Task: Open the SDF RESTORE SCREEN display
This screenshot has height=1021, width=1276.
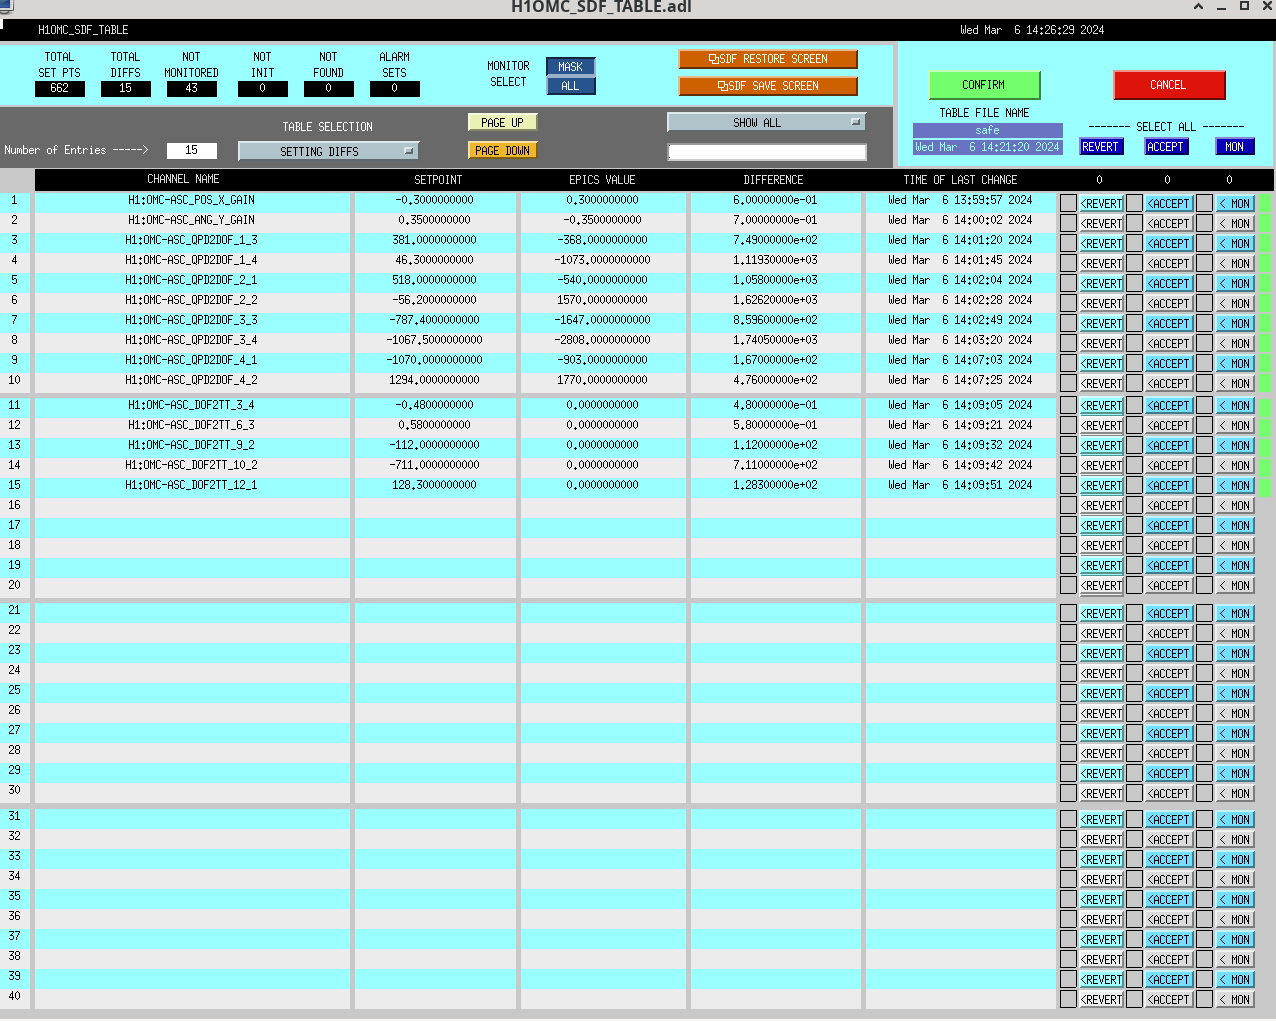Action: pos(767,59)
